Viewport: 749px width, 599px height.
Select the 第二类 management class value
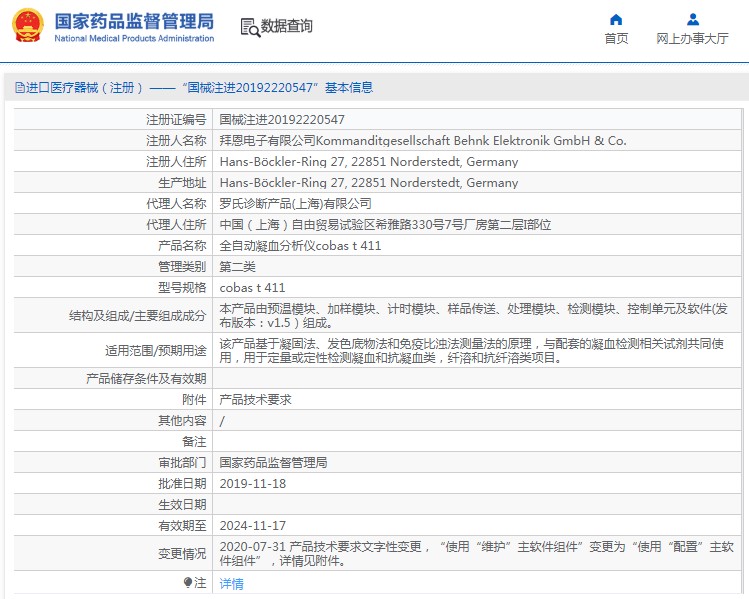click(237, 267)
